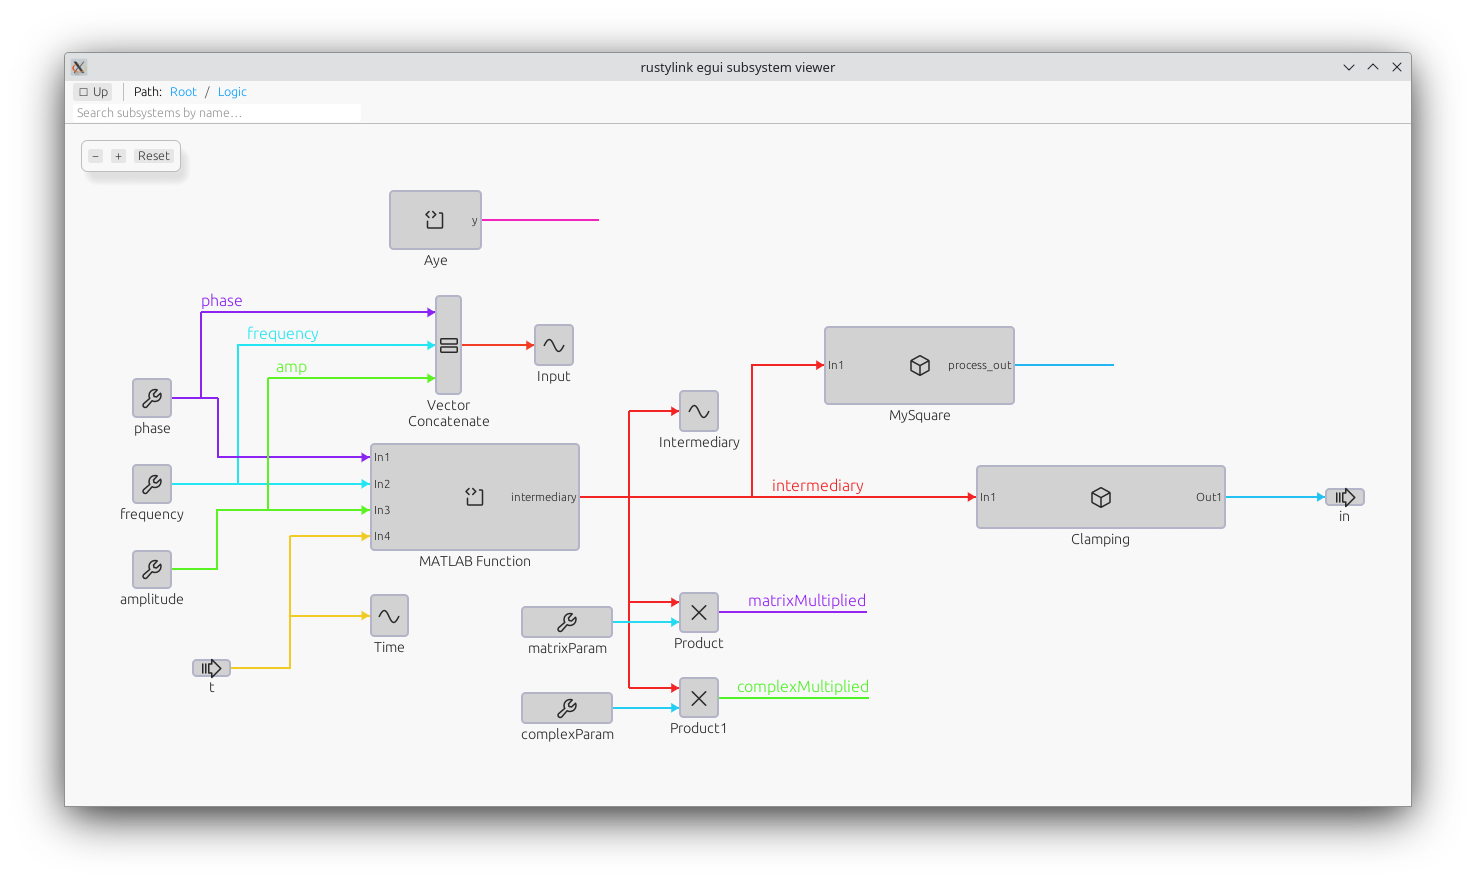Image resolution: width=1476 pixels, height=883 pixels.
Task: Click the complexParam parameter block
Action: click(x=566, y=708)
